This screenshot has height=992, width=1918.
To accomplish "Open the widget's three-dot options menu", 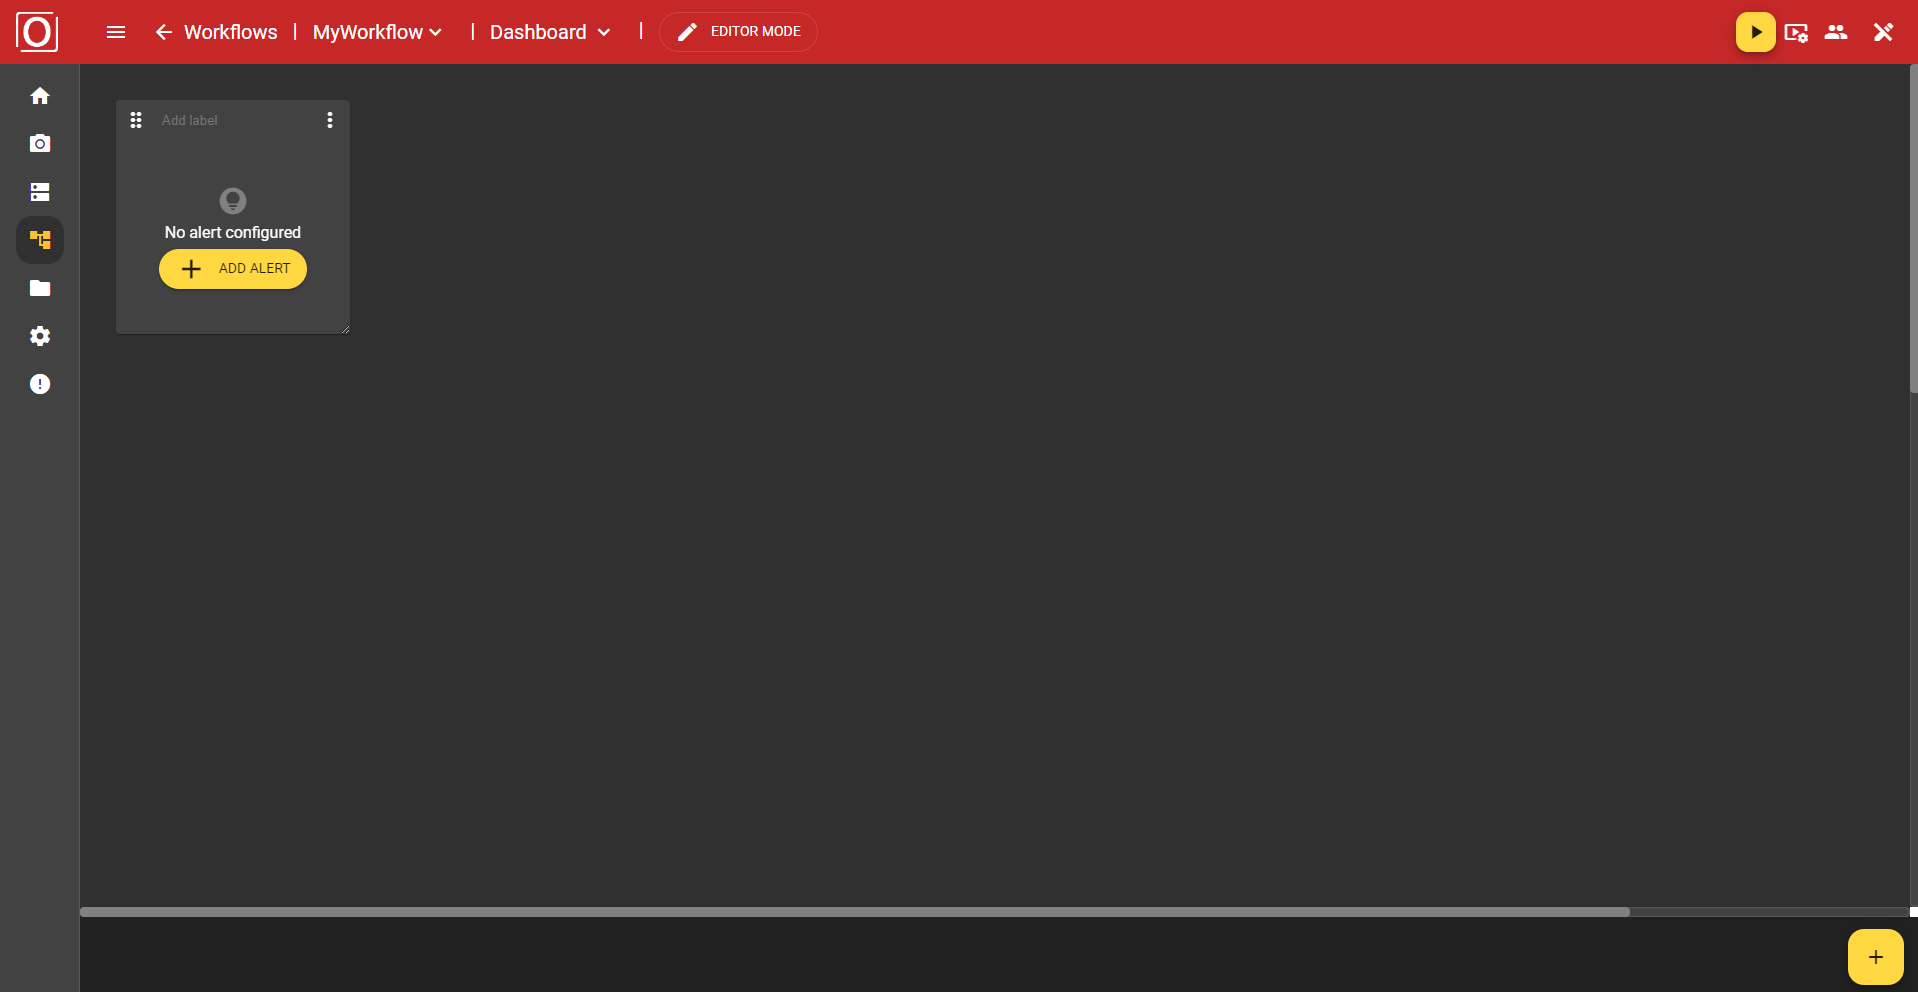I will pyautogui.click(x=330, y=120).
